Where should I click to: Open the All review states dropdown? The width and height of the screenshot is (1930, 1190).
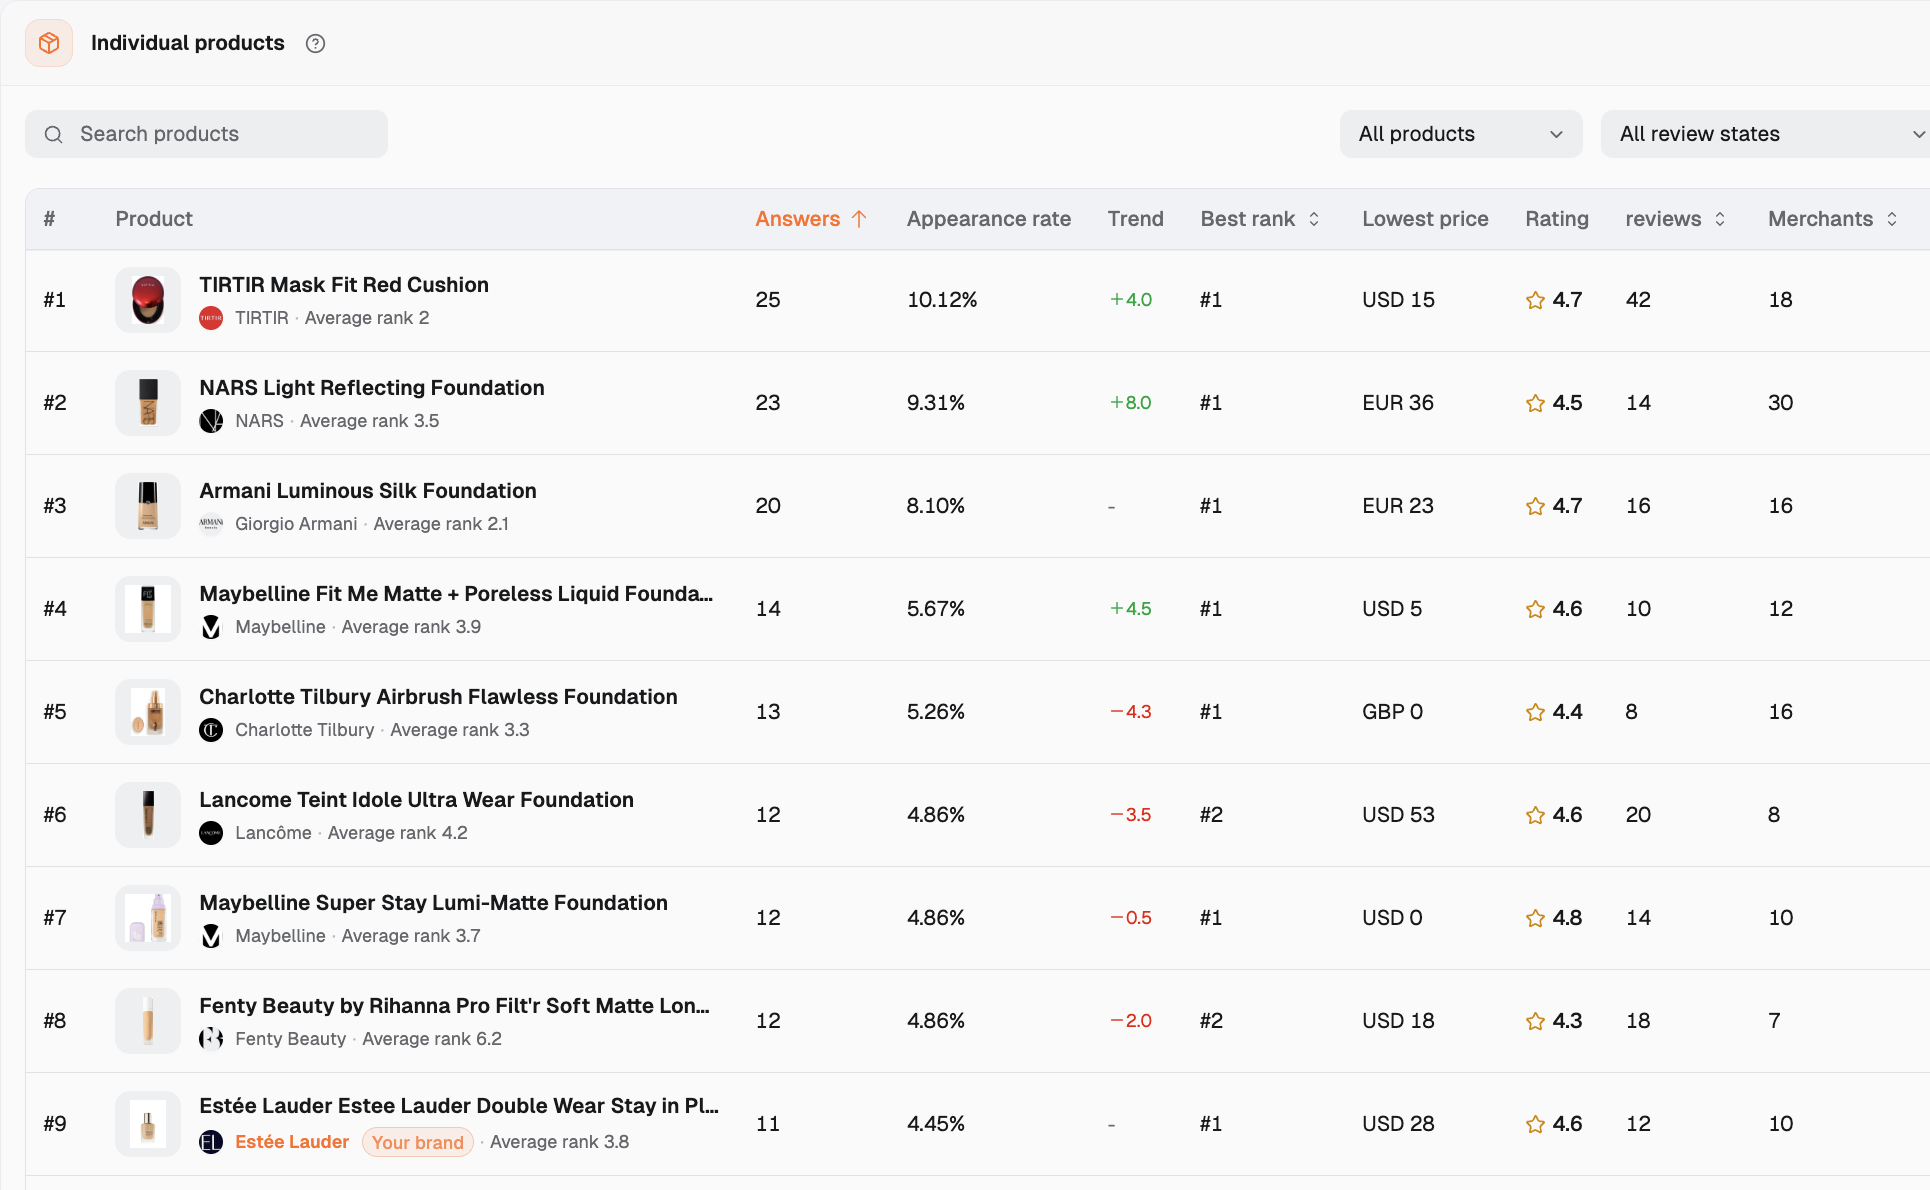click(1765, 134)
